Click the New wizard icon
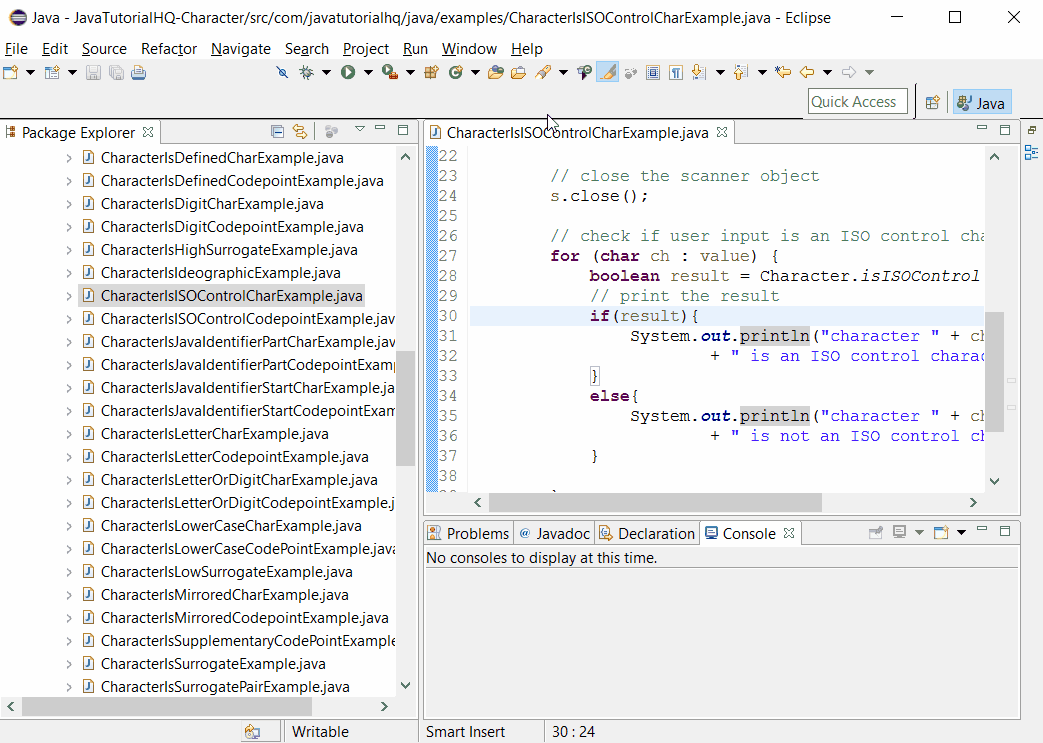The width and height of the screenshot is (1043, 743). pos(11,73)
